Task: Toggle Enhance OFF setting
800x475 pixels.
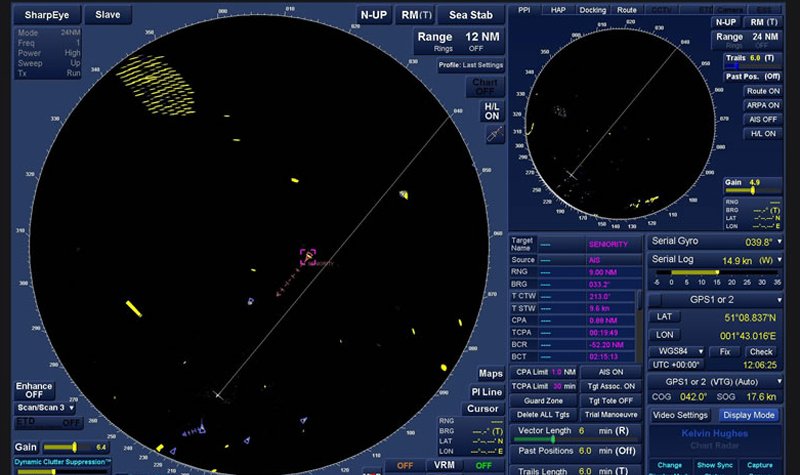Action: (x=33, y=390)
